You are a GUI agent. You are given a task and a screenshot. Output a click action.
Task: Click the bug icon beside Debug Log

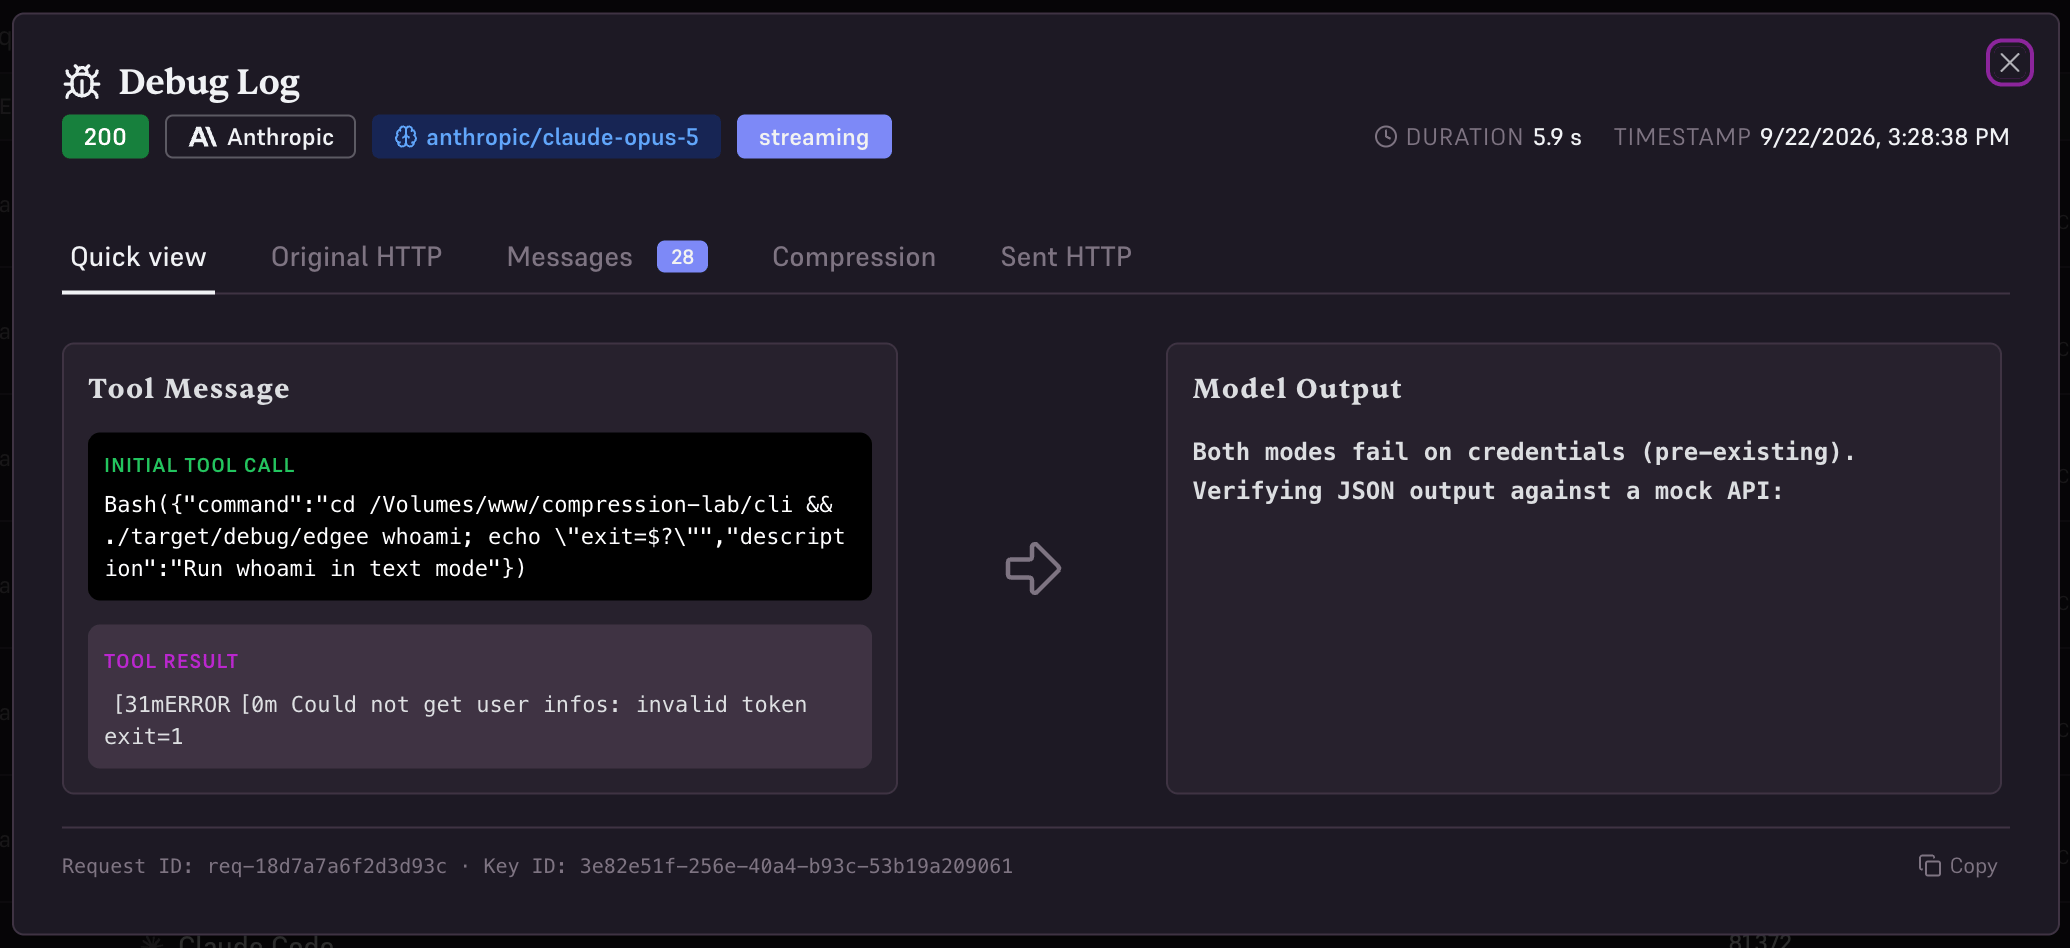82,82
